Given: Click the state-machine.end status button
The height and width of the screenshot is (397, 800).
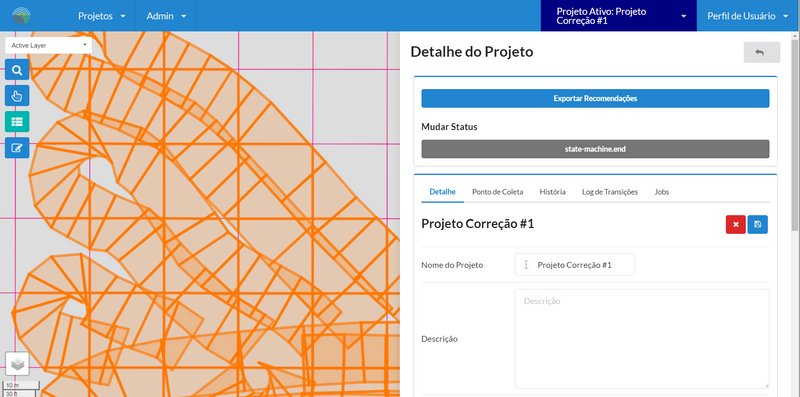Looking at the screenshot, I should 595,149.
